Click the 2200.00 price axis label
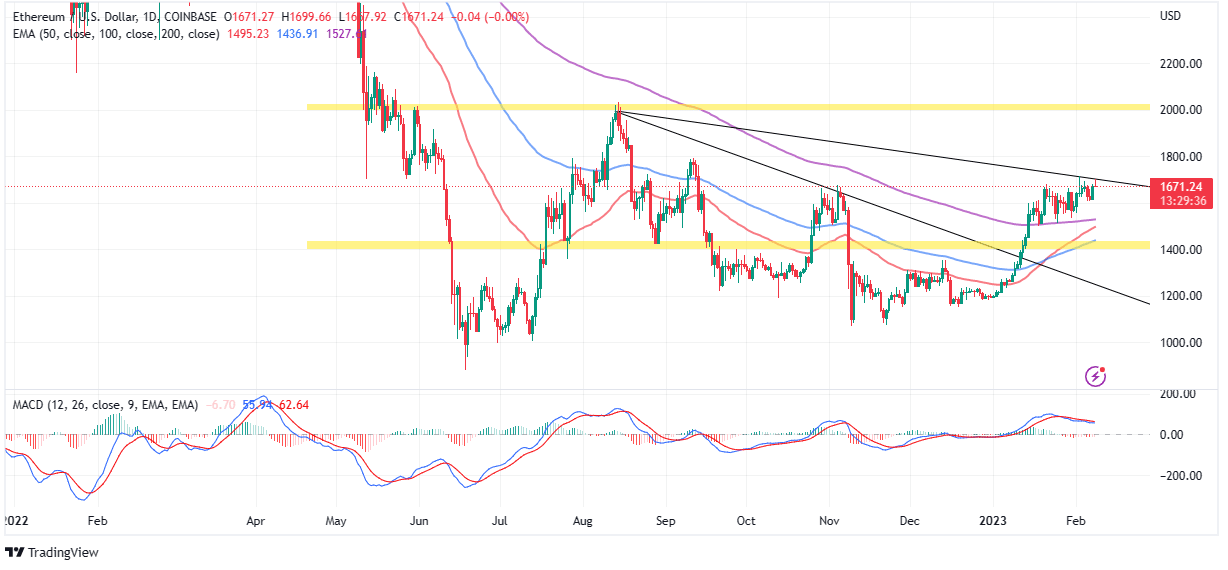This screenshot has height=570, width=1228. [x=1180, y=64]
